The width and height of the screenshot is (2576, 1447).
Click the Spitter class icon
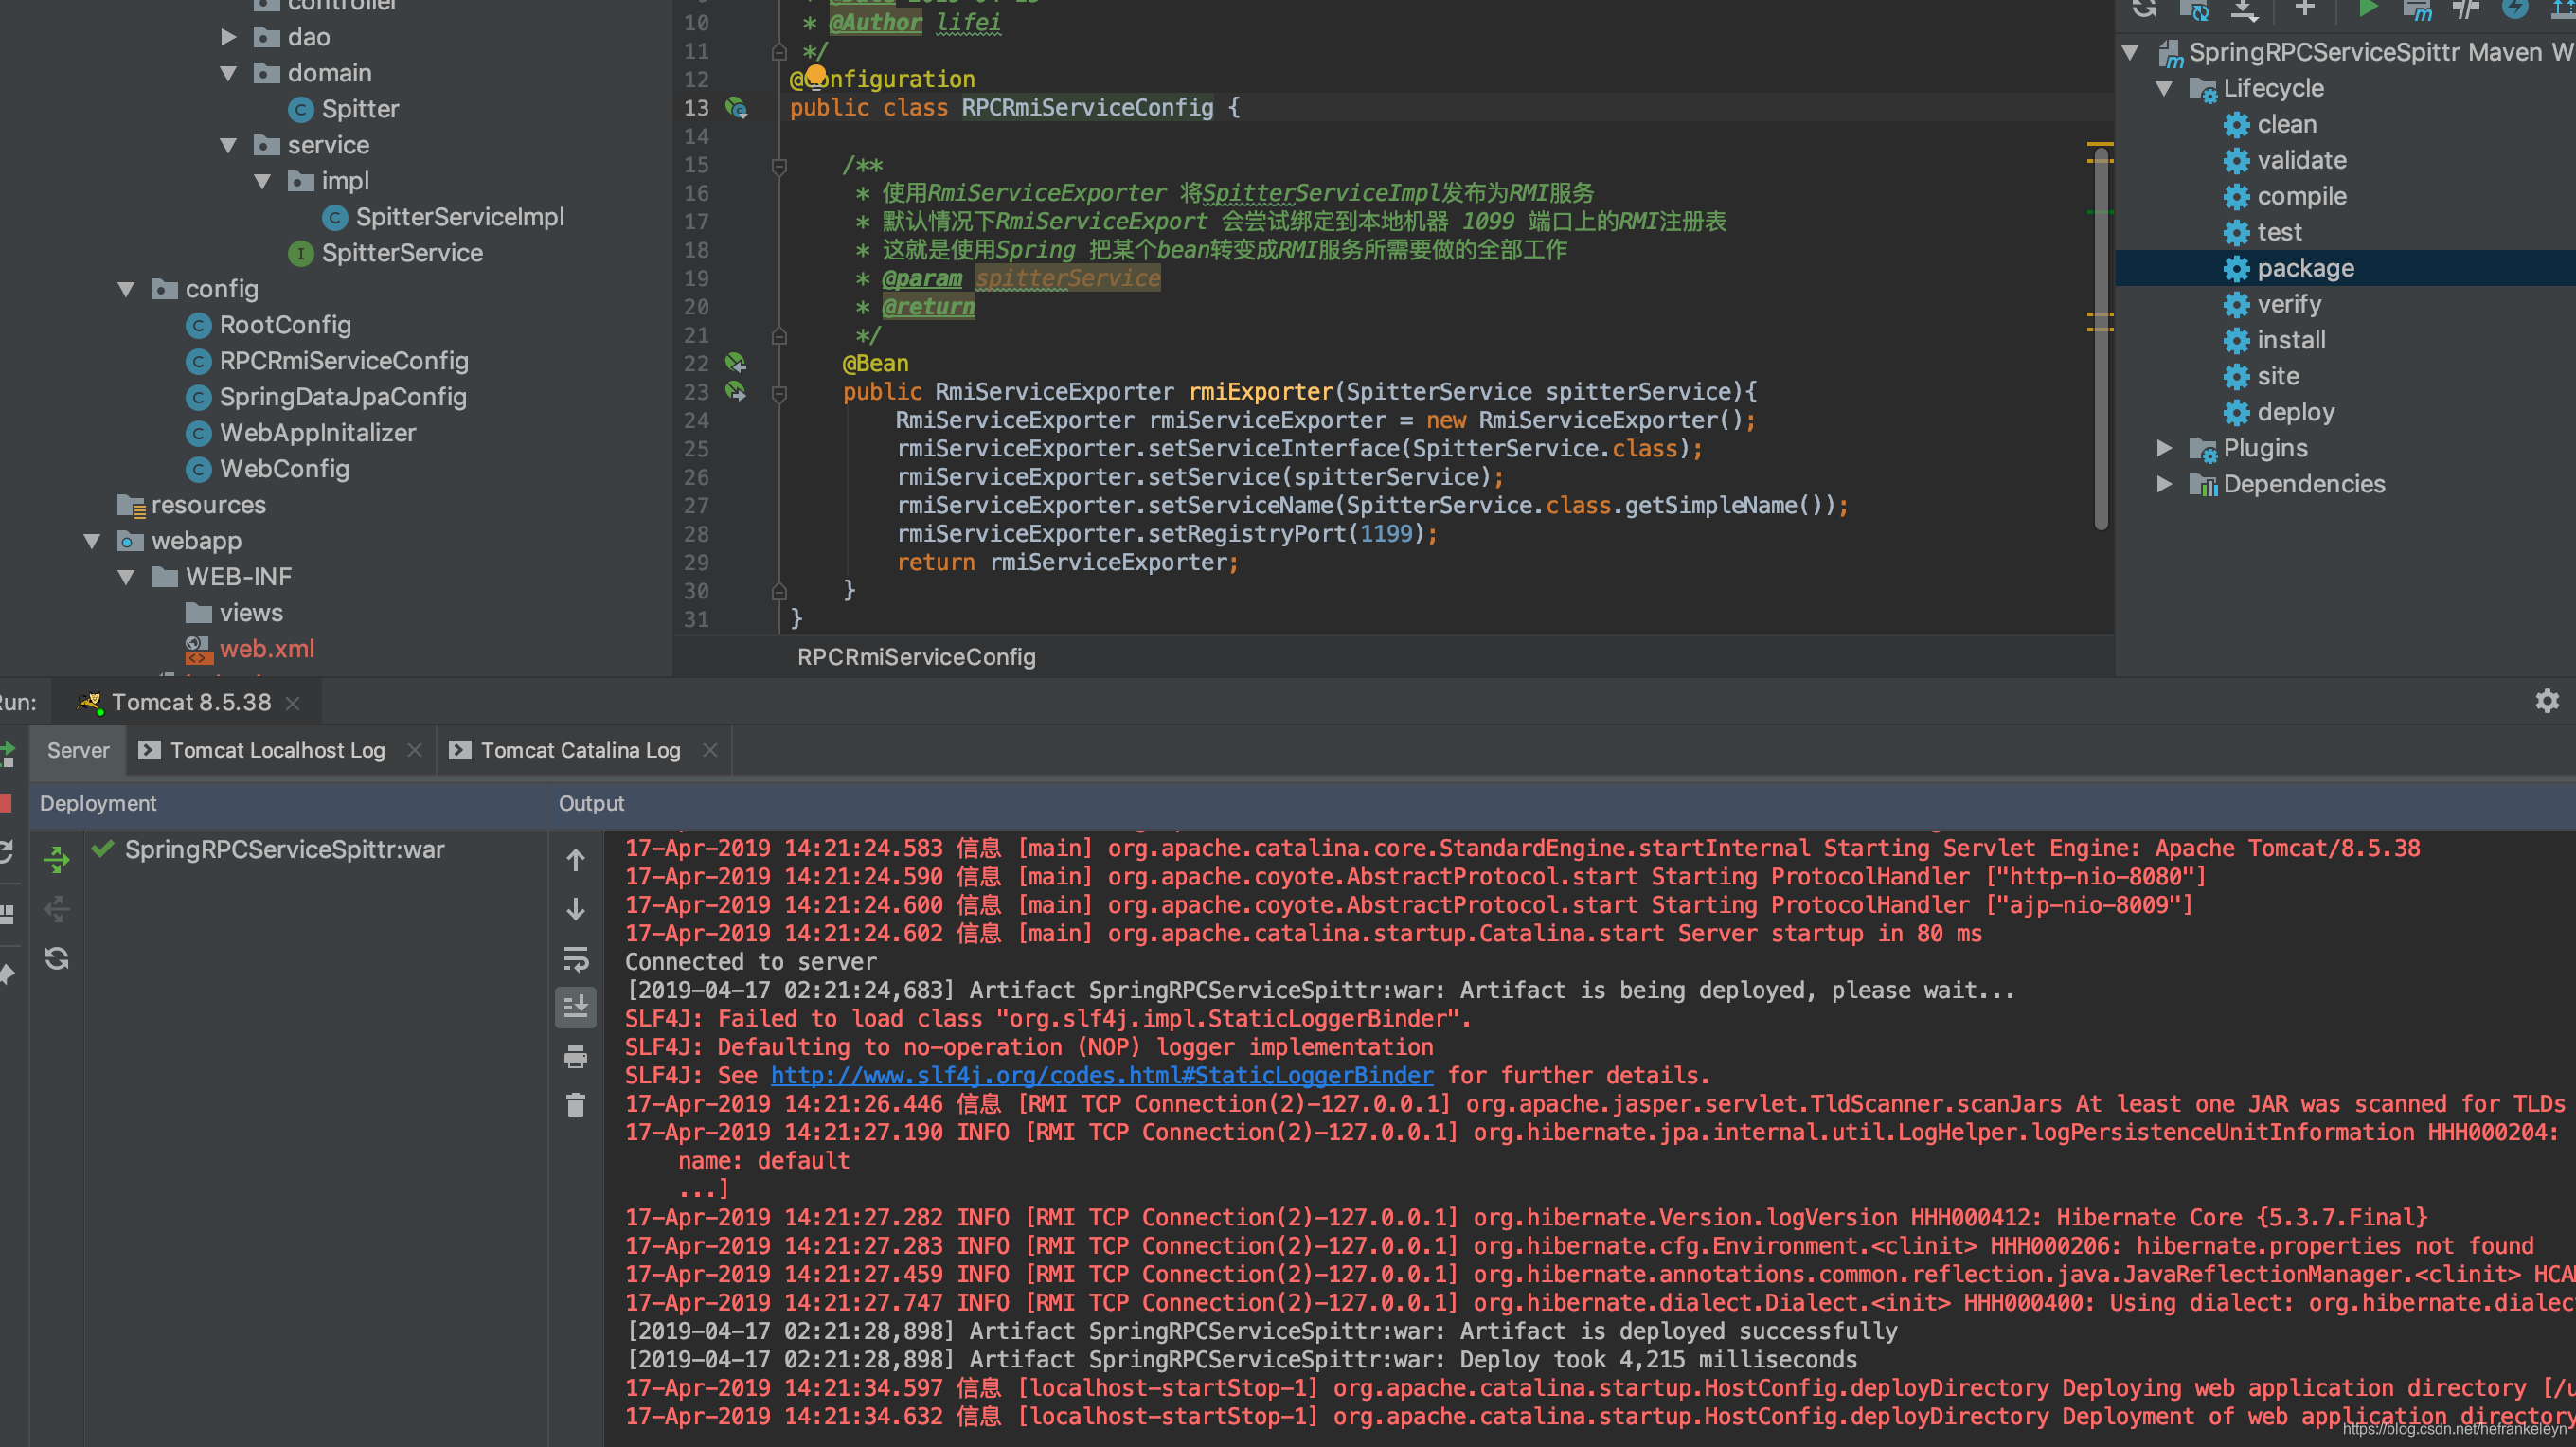300,109
